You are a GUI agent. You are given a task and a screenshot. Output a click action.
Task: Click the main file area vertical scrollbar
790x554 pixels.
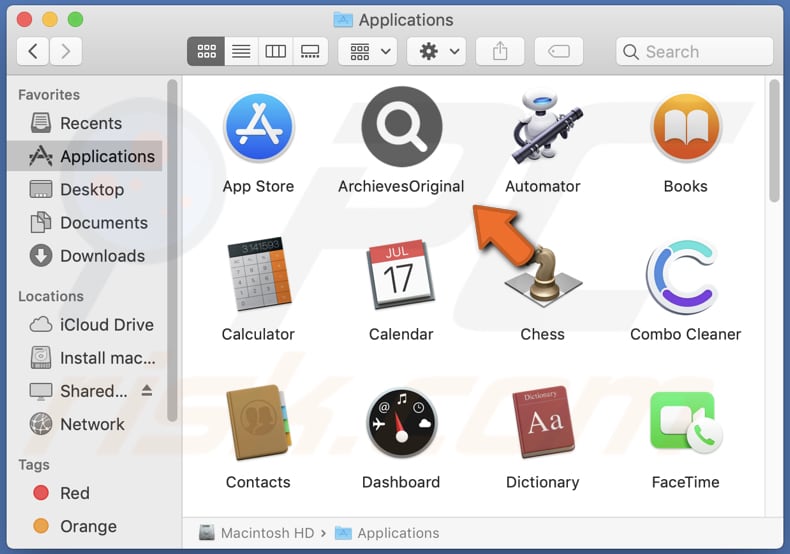[x=774, y=142]
